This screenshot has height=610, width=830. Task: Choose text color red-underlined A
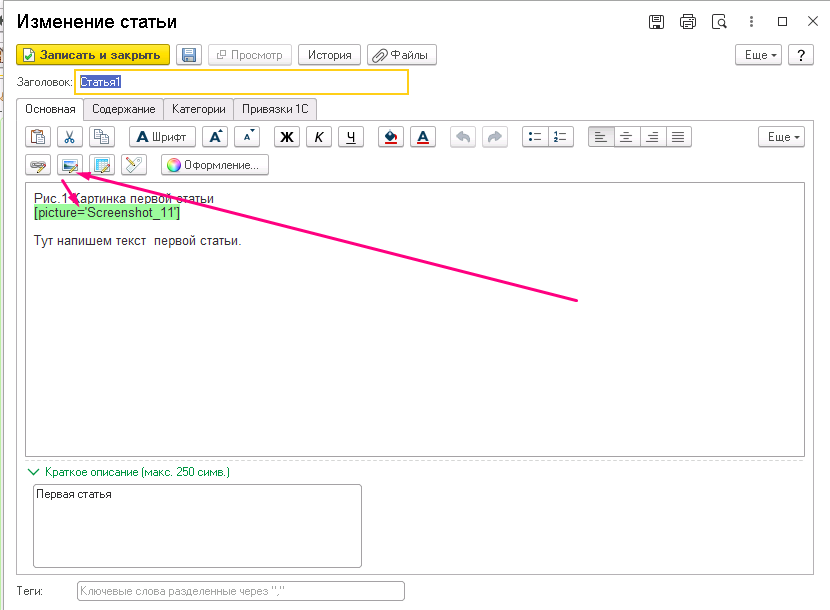pyautogui.click(x=423, y=137)
